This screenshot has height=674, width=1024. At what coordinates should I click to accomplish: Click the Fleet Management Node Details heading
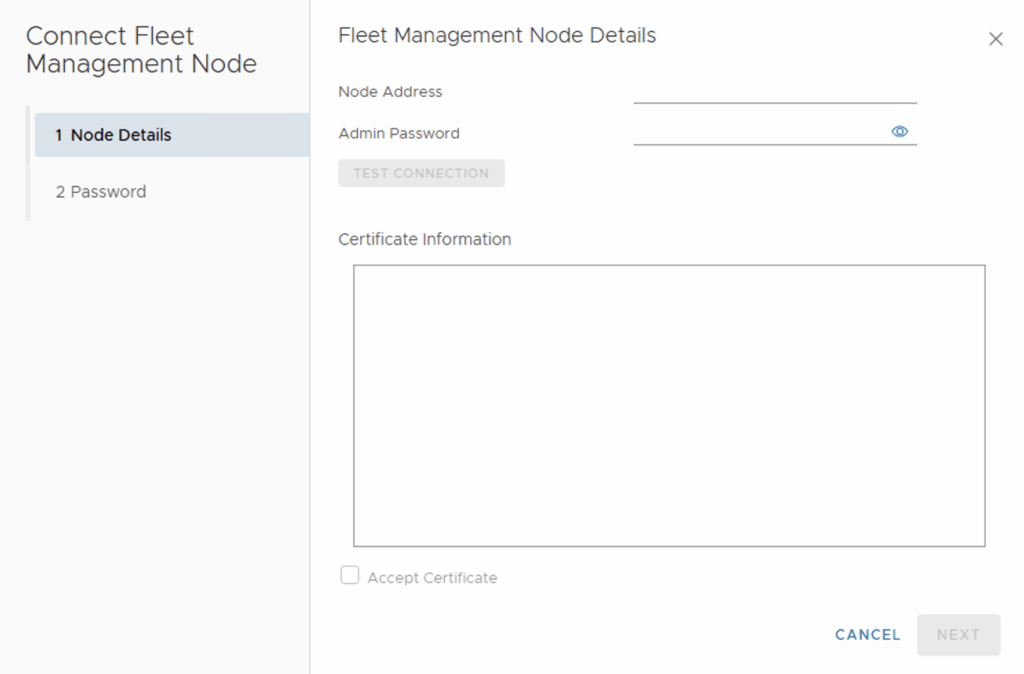(497, 36)
